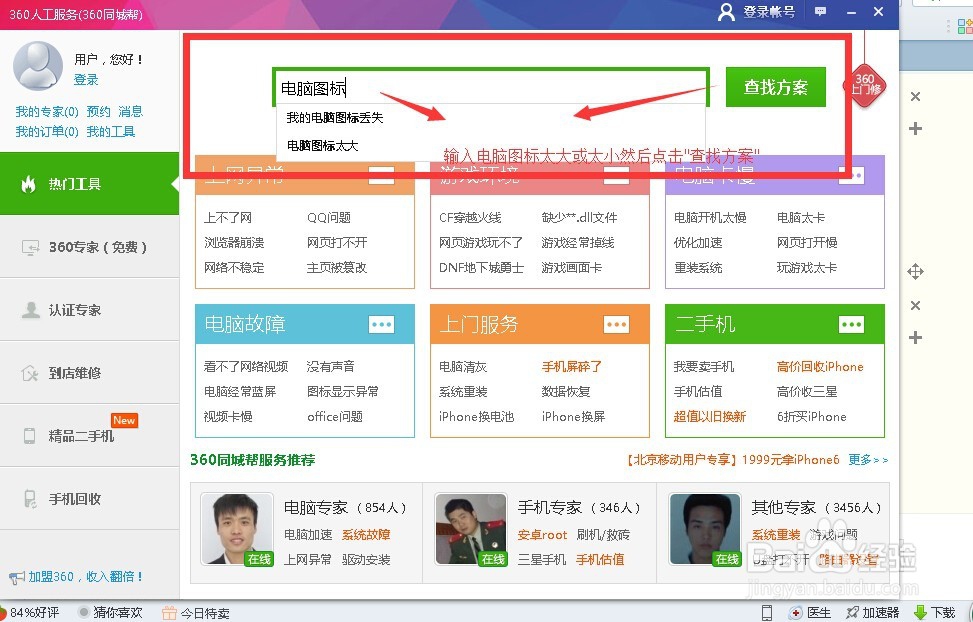The image size is (973, 622).
Task: Expand more options in 电脑卡慢 card
Action: (x=851, y=176)
